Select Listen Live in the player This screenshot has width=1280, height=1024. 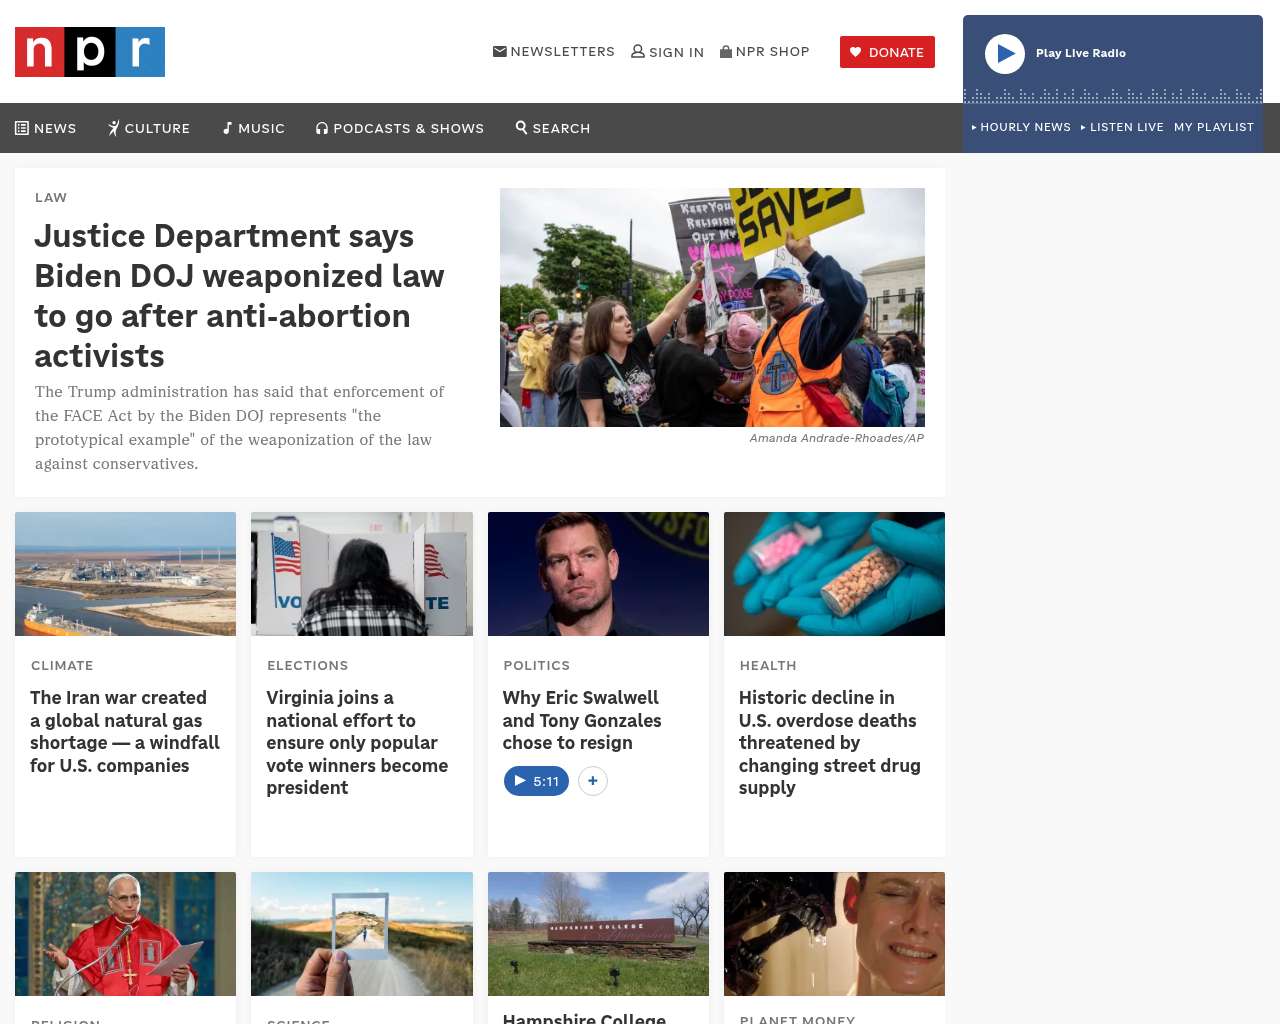(1122, 127)
